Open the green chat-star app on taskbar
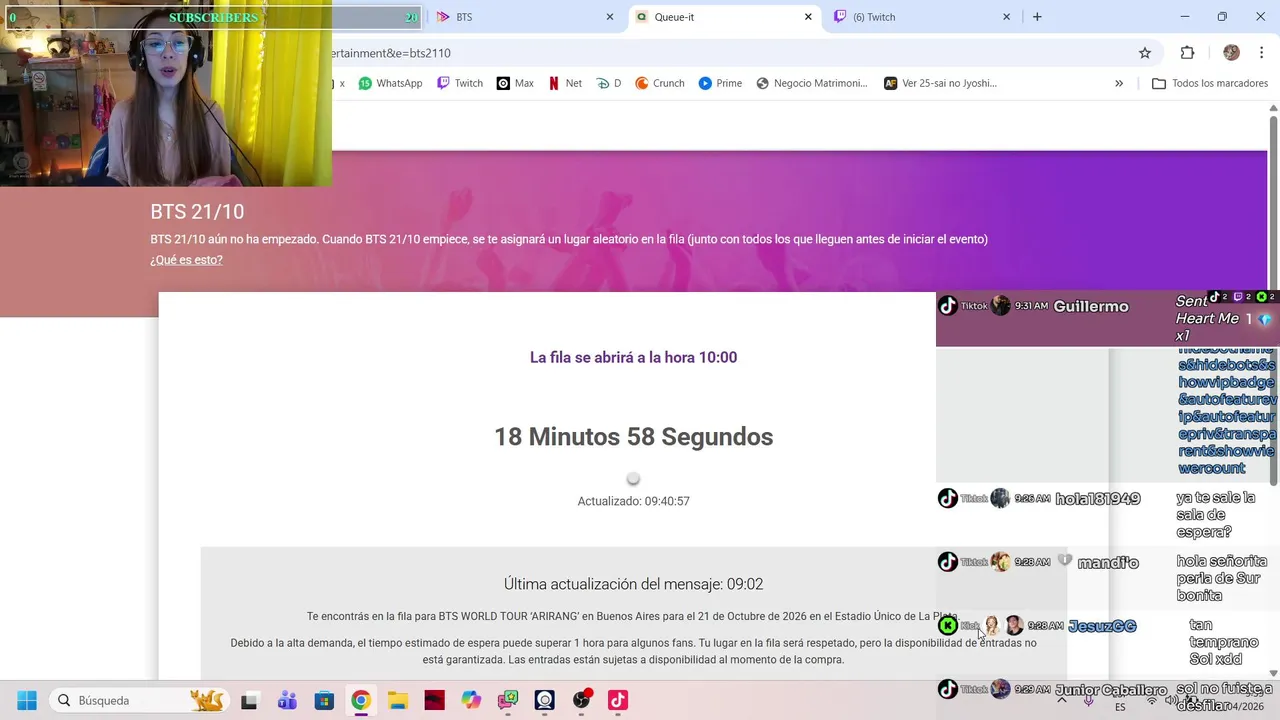 [x=508, y=700]
